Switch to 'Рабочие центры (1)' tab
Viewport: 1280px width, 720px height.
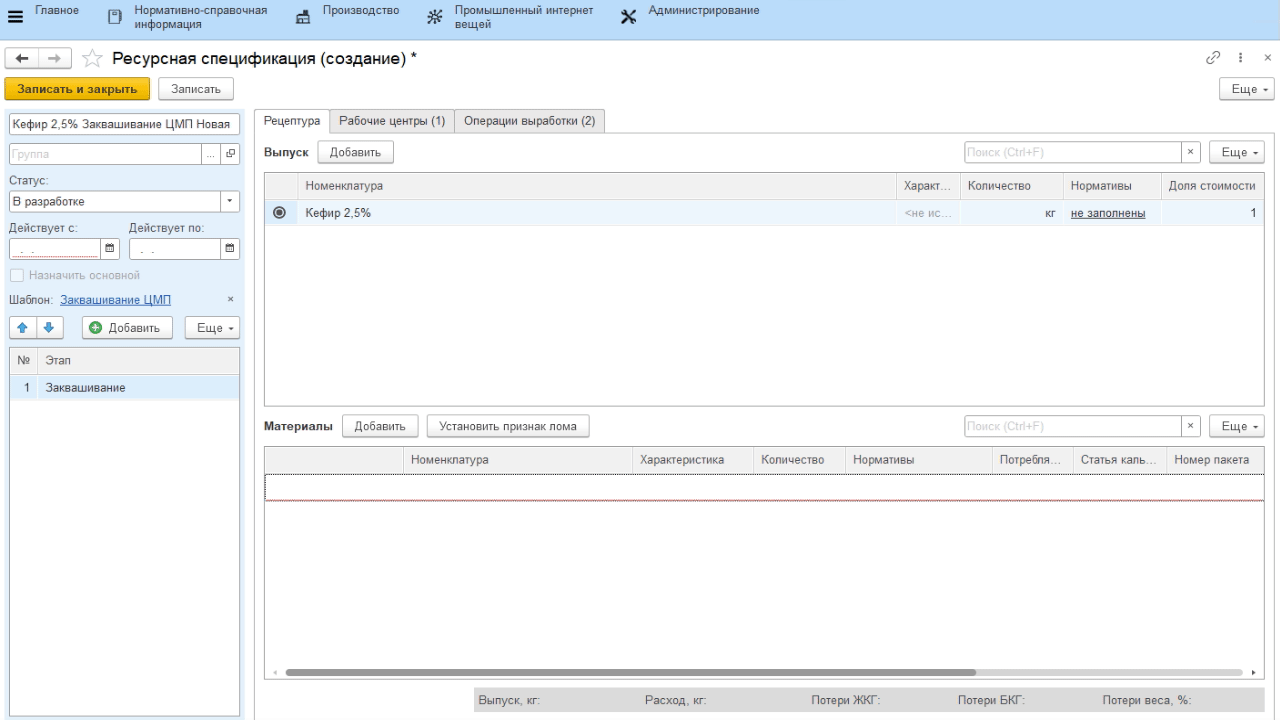(392, 121)
